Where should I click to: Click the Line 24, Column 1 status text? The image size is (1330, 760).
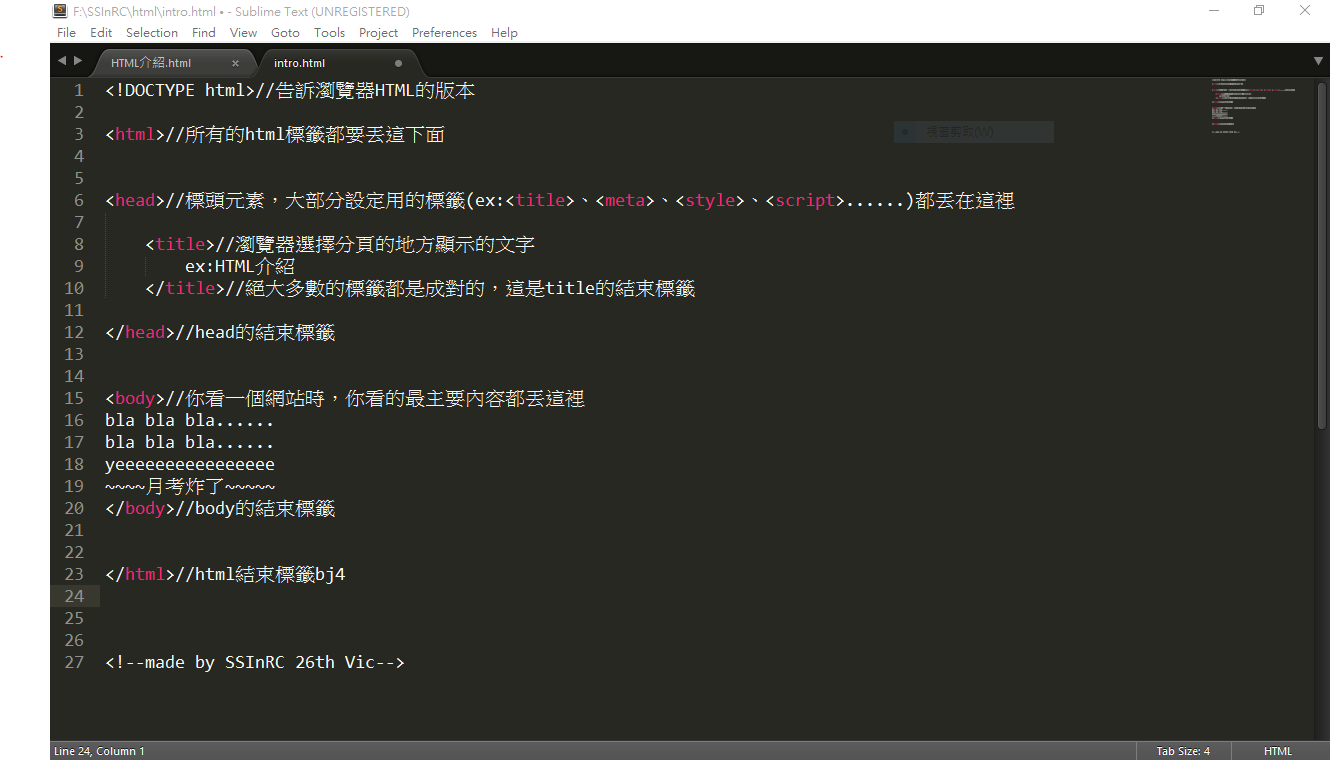pos(99,751)
